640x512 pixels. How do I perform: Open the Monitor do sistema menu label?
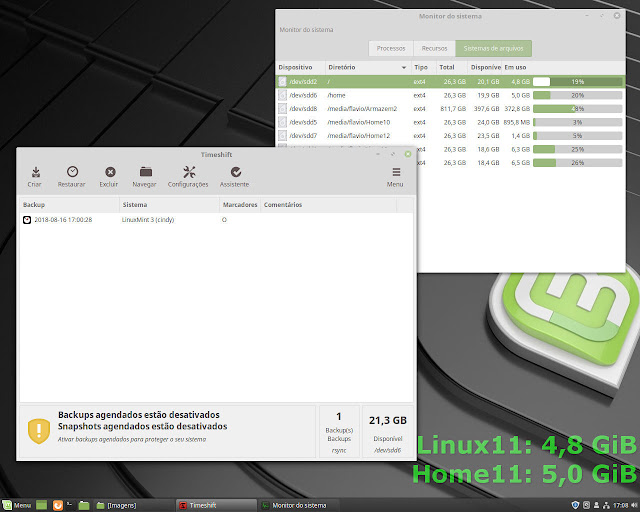(306, 30)
